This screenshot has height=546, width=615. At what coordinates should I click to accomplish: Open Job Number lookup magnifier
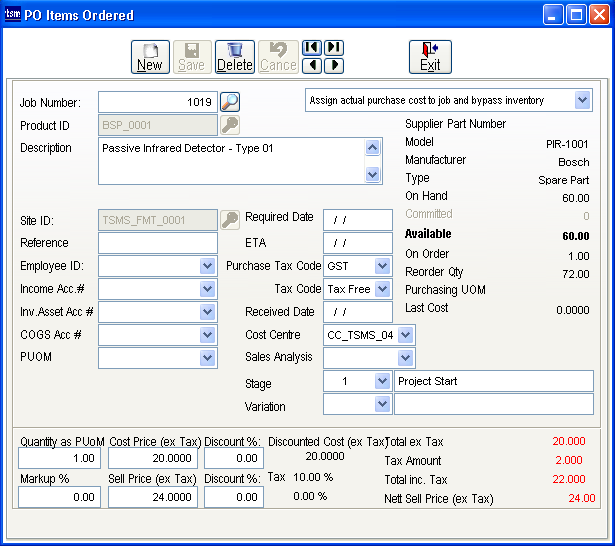230,101
